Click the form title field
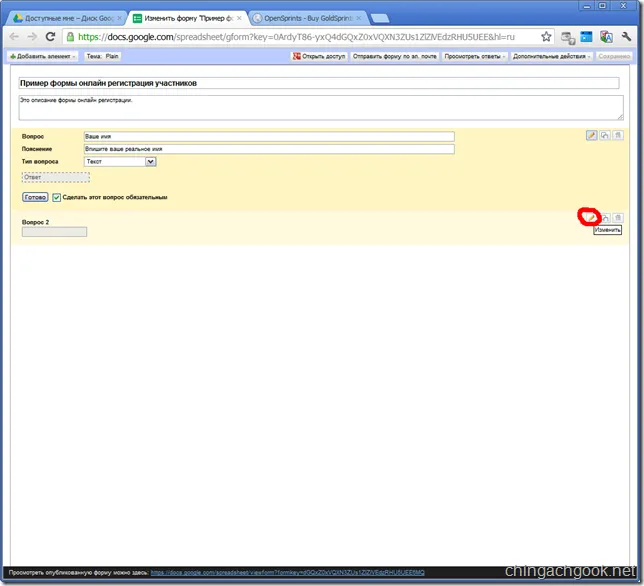 point(319,83)
